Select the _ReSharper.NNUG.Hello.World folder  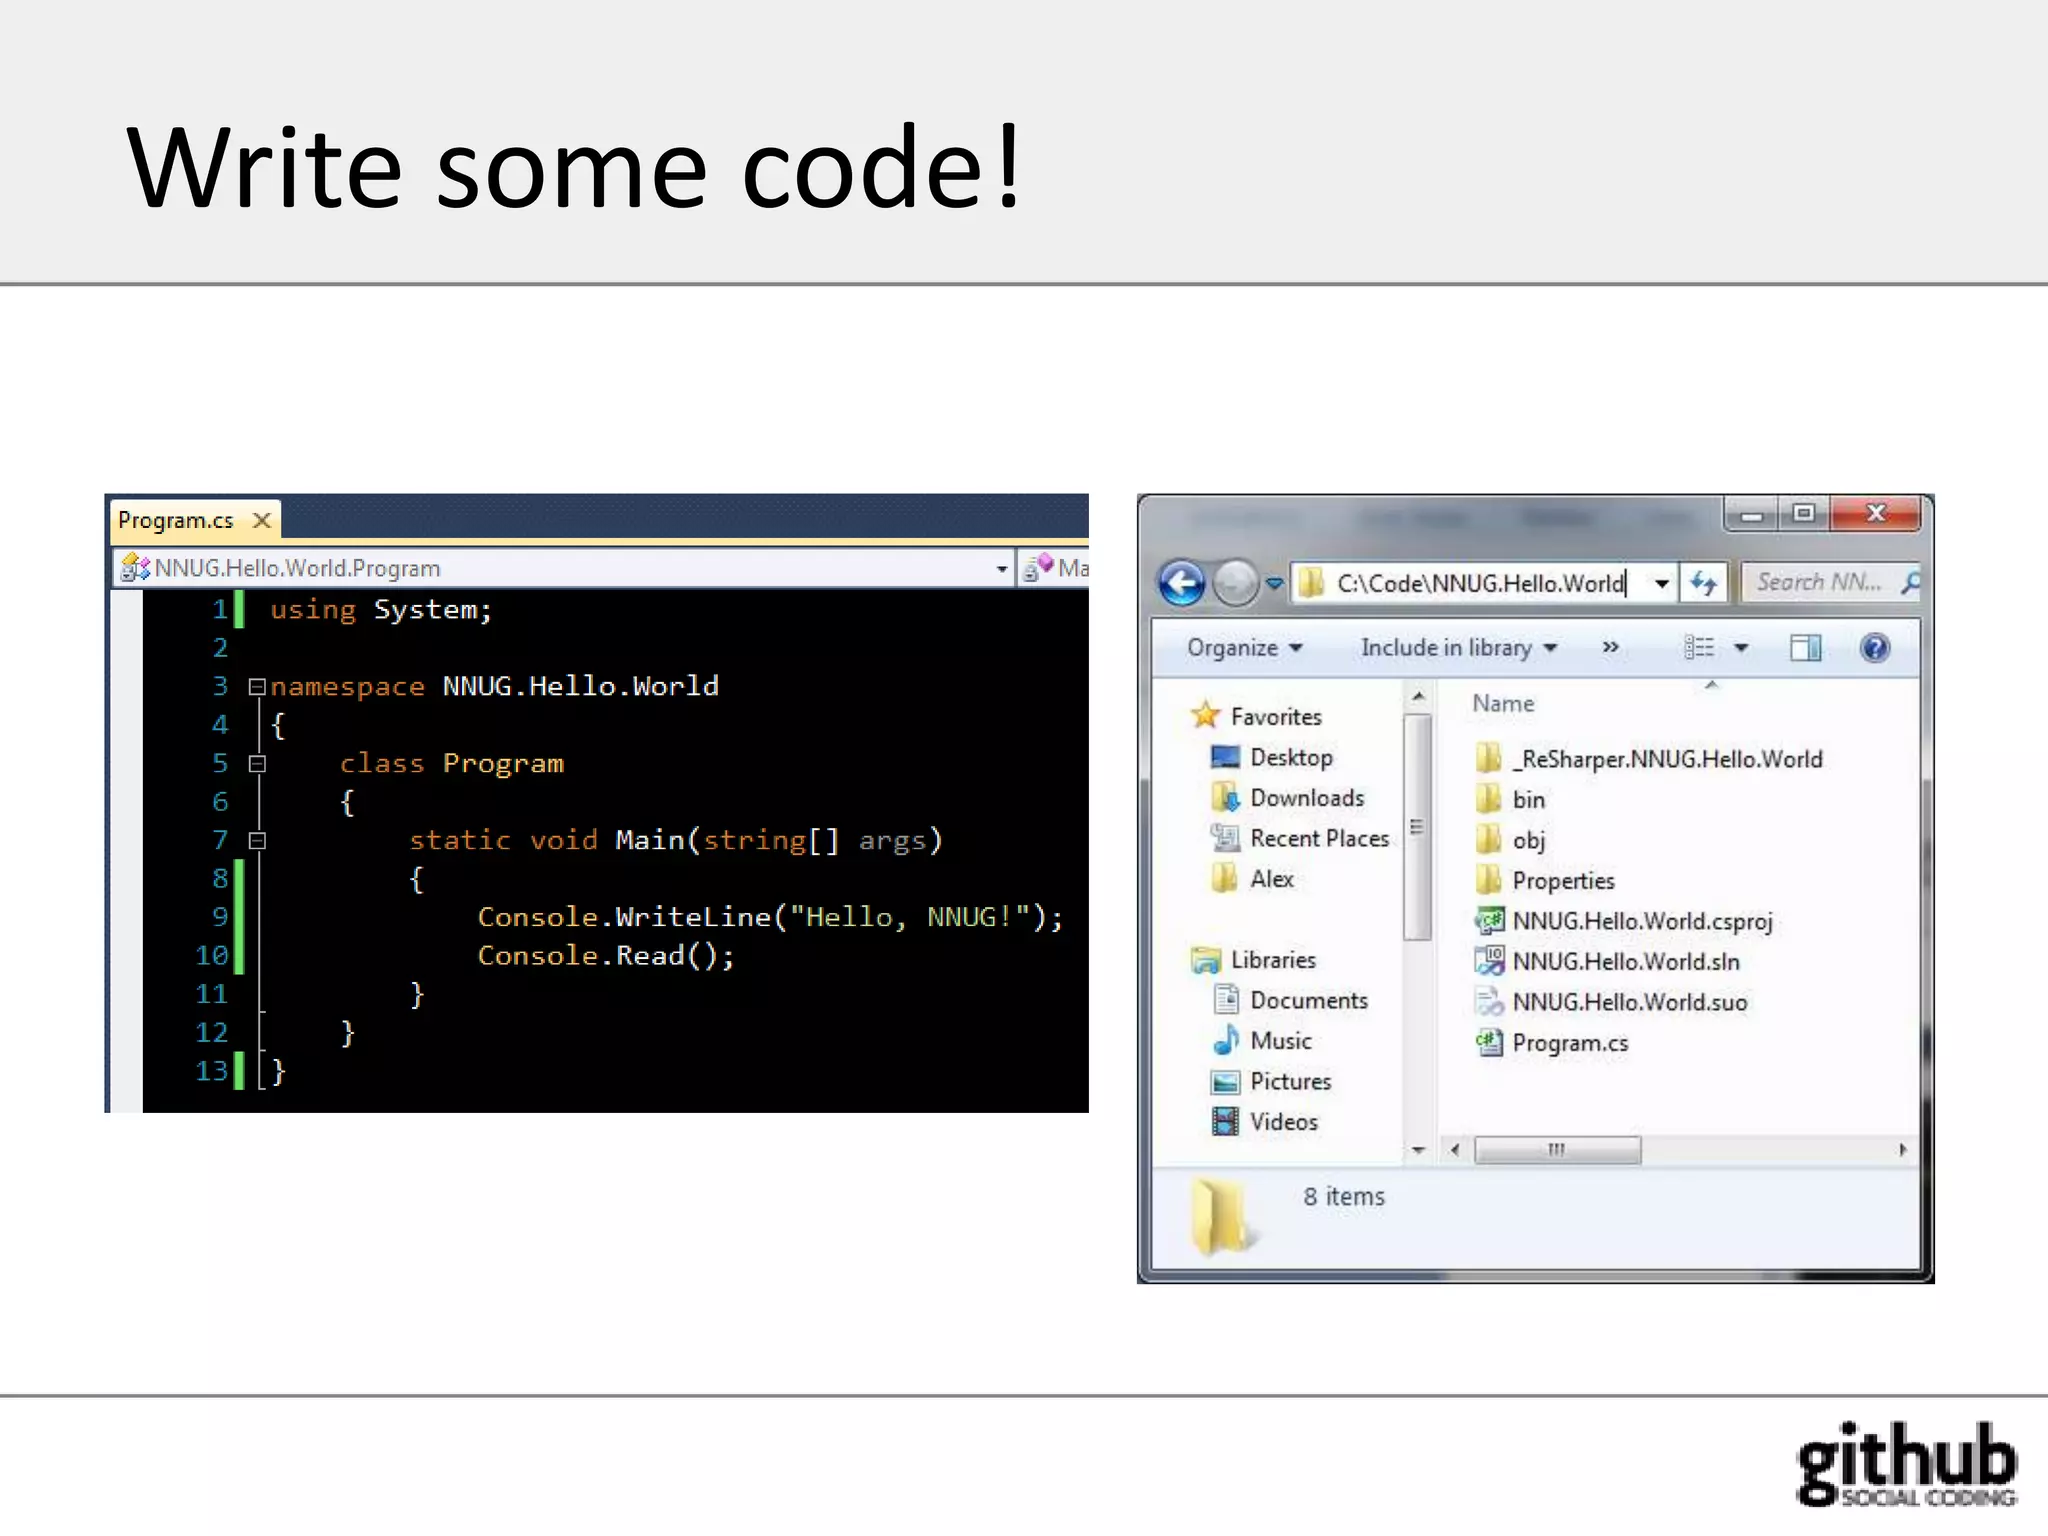click(x=1667, y=759)
